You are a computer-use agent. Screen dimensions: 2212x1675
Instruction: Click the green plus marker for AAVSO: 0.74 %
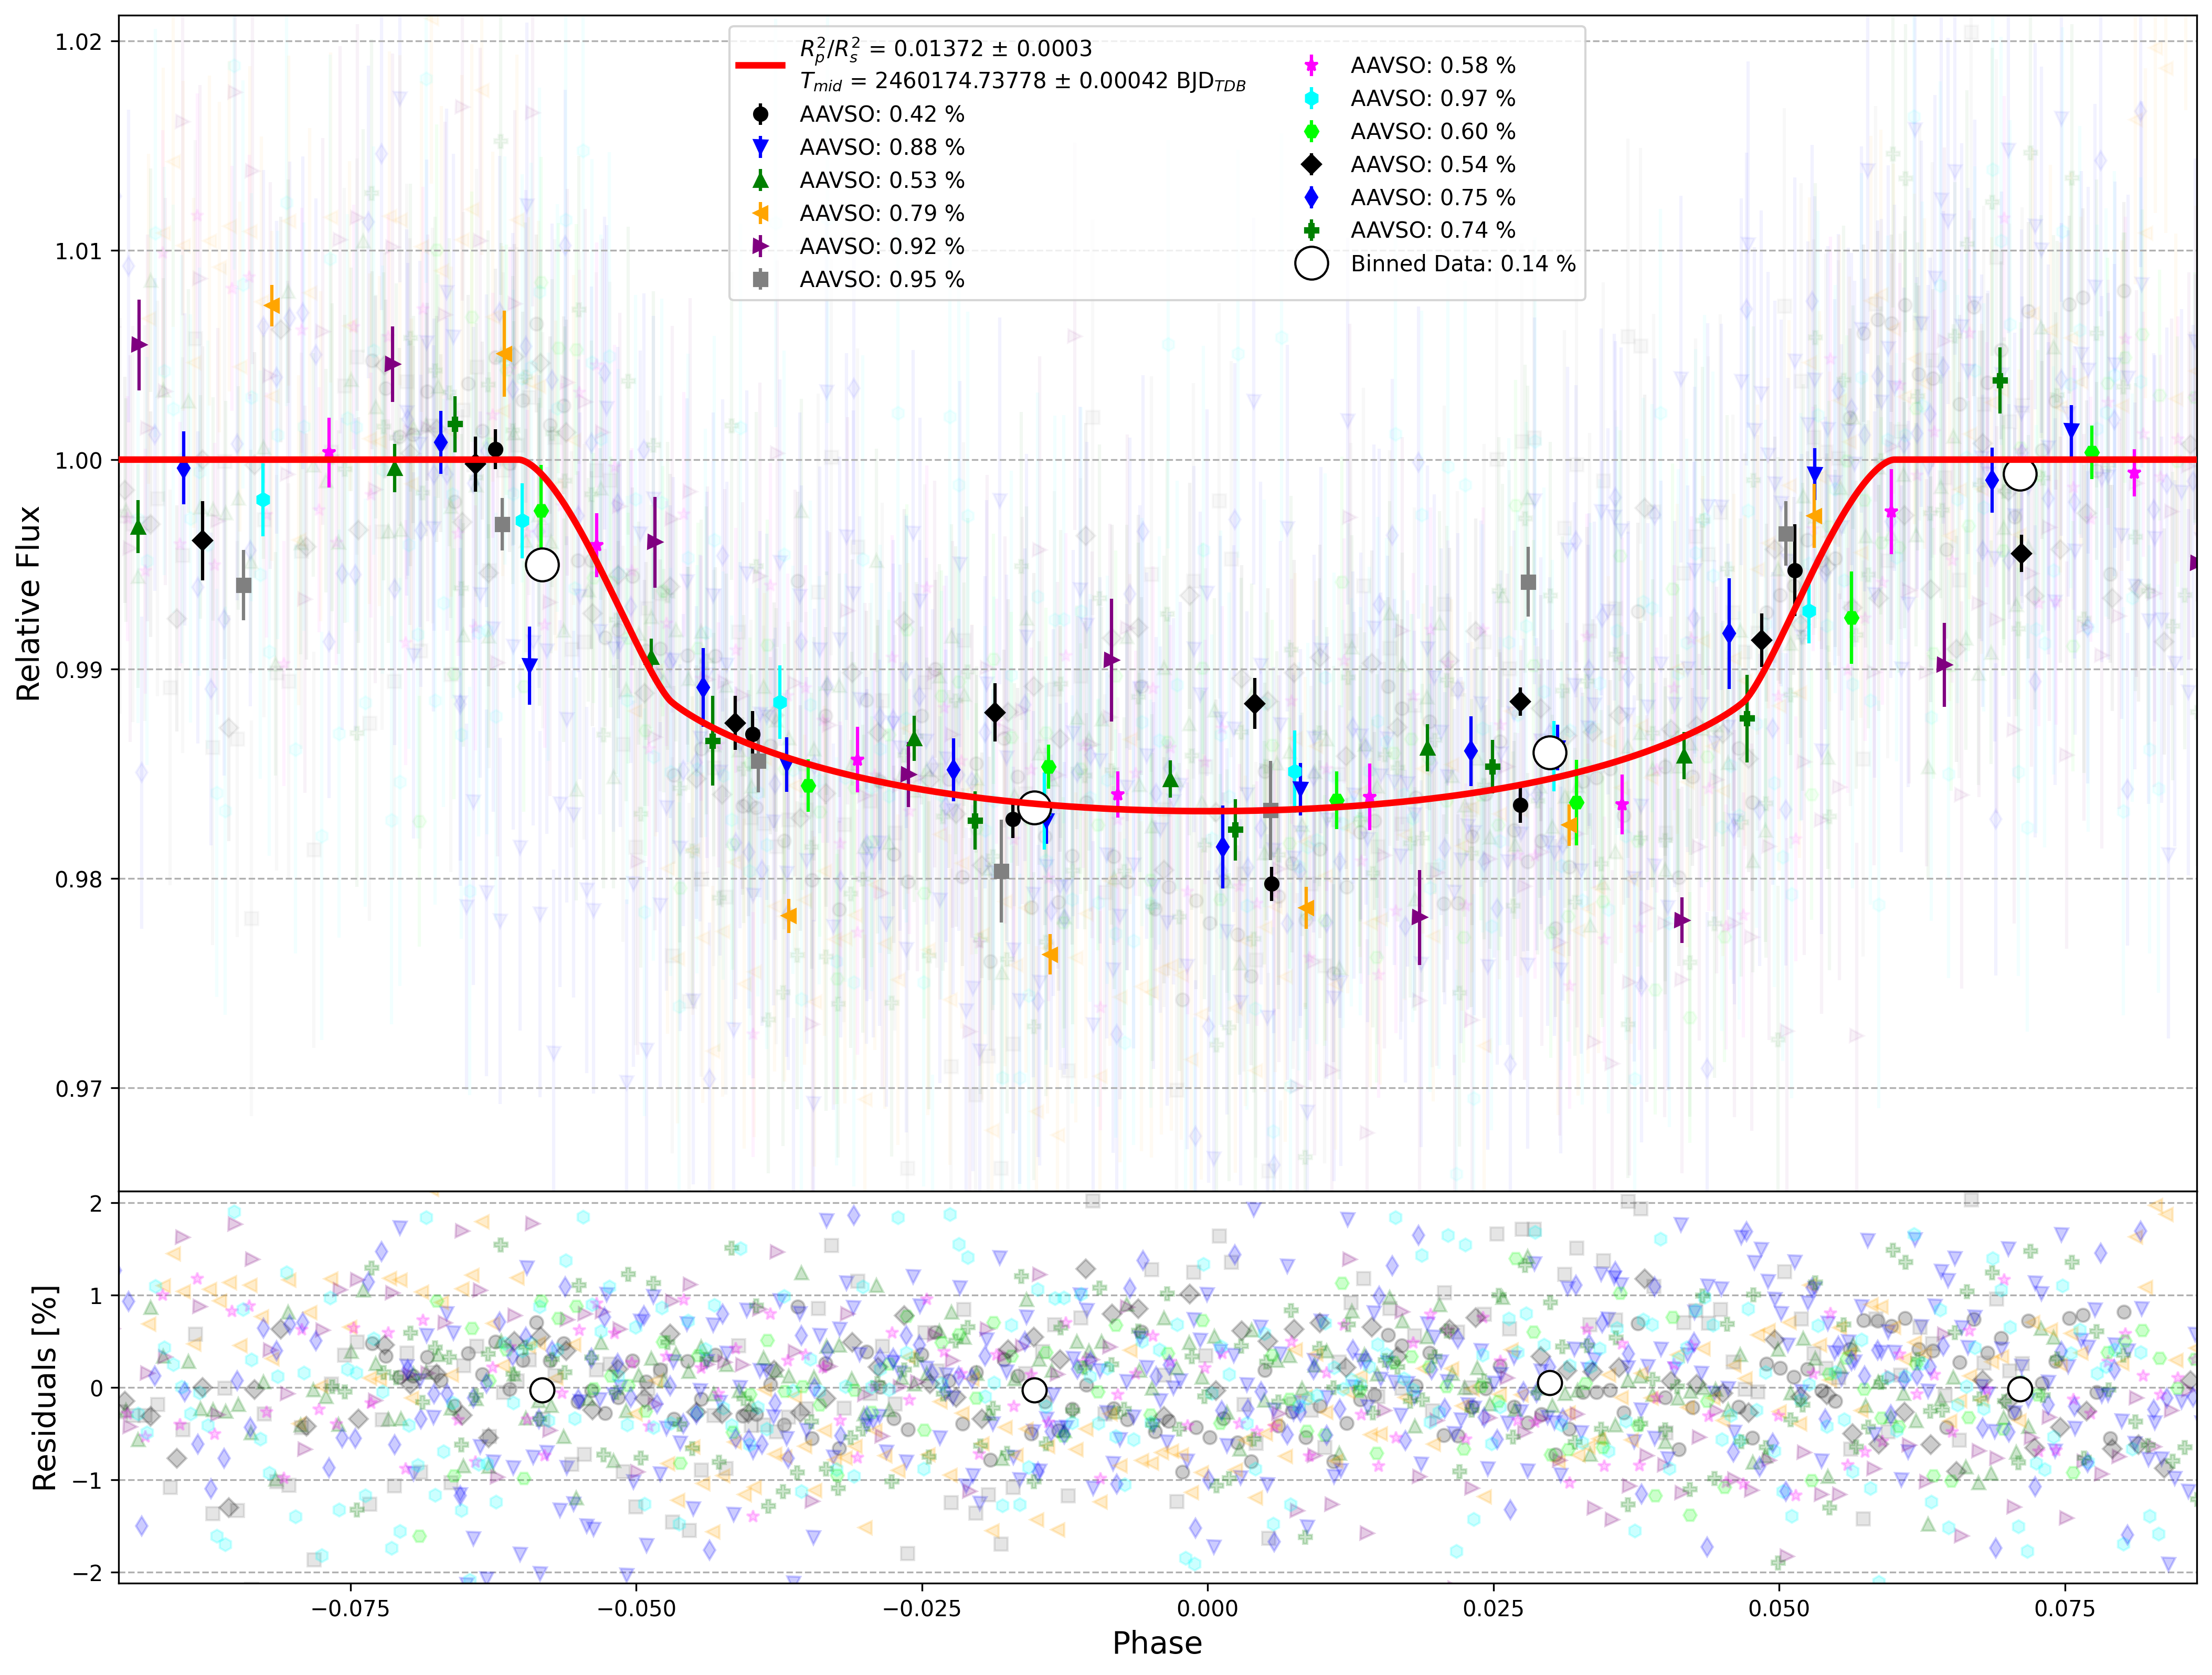(x=1311, y=230)
